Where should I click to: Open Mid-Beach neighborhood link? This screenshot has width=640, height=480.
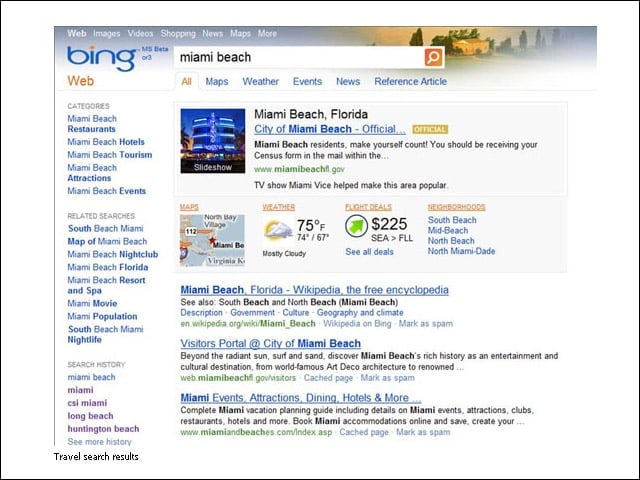pyautogui.click(x=448, y=230)
